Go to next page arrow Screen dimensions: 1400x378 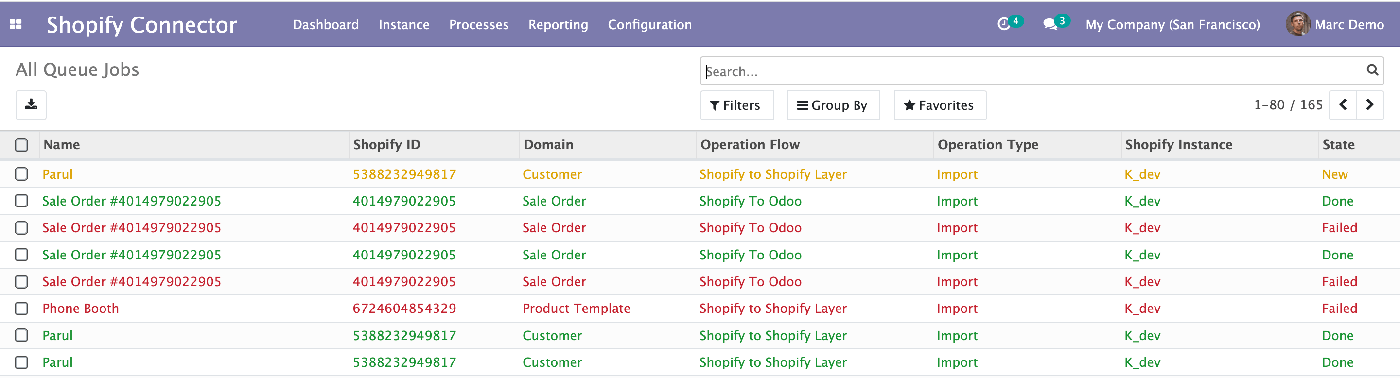click(x=1370, y=105)
